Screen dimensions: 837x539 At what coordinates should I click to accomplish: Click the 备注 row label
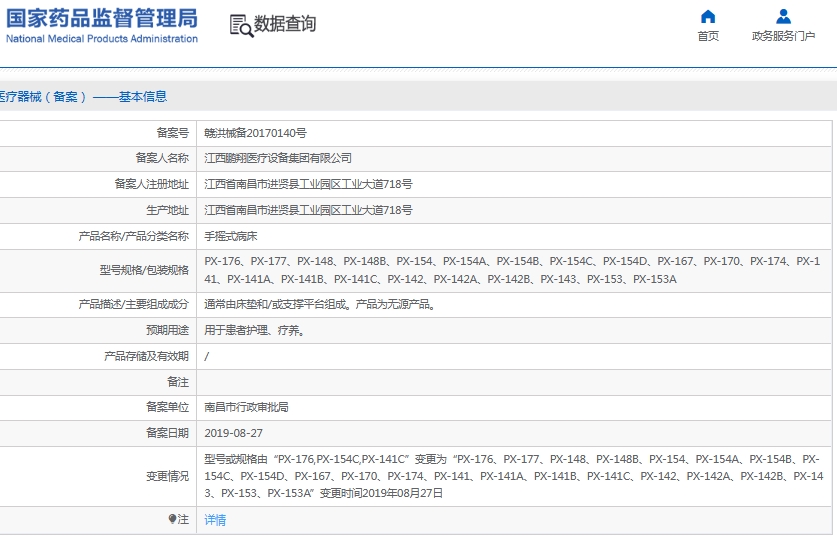[178, 382]
